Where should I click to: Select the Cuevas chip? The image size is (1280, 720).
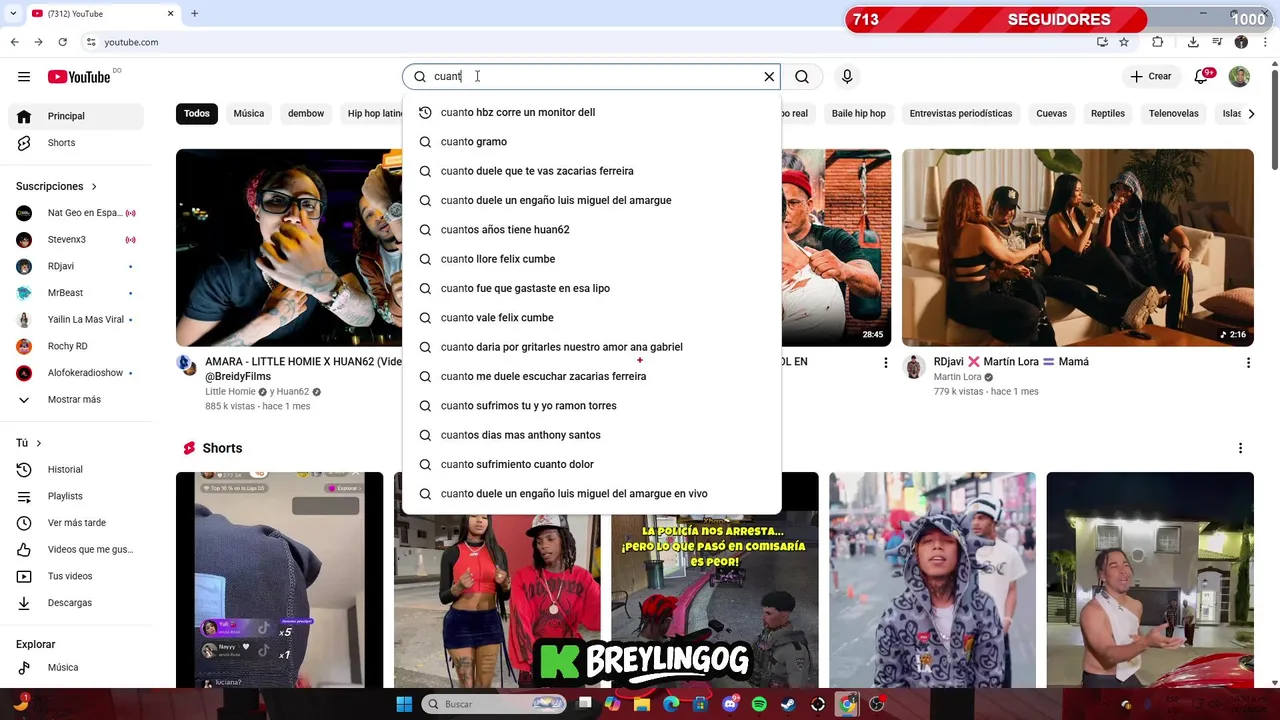tap(1051, 113)
